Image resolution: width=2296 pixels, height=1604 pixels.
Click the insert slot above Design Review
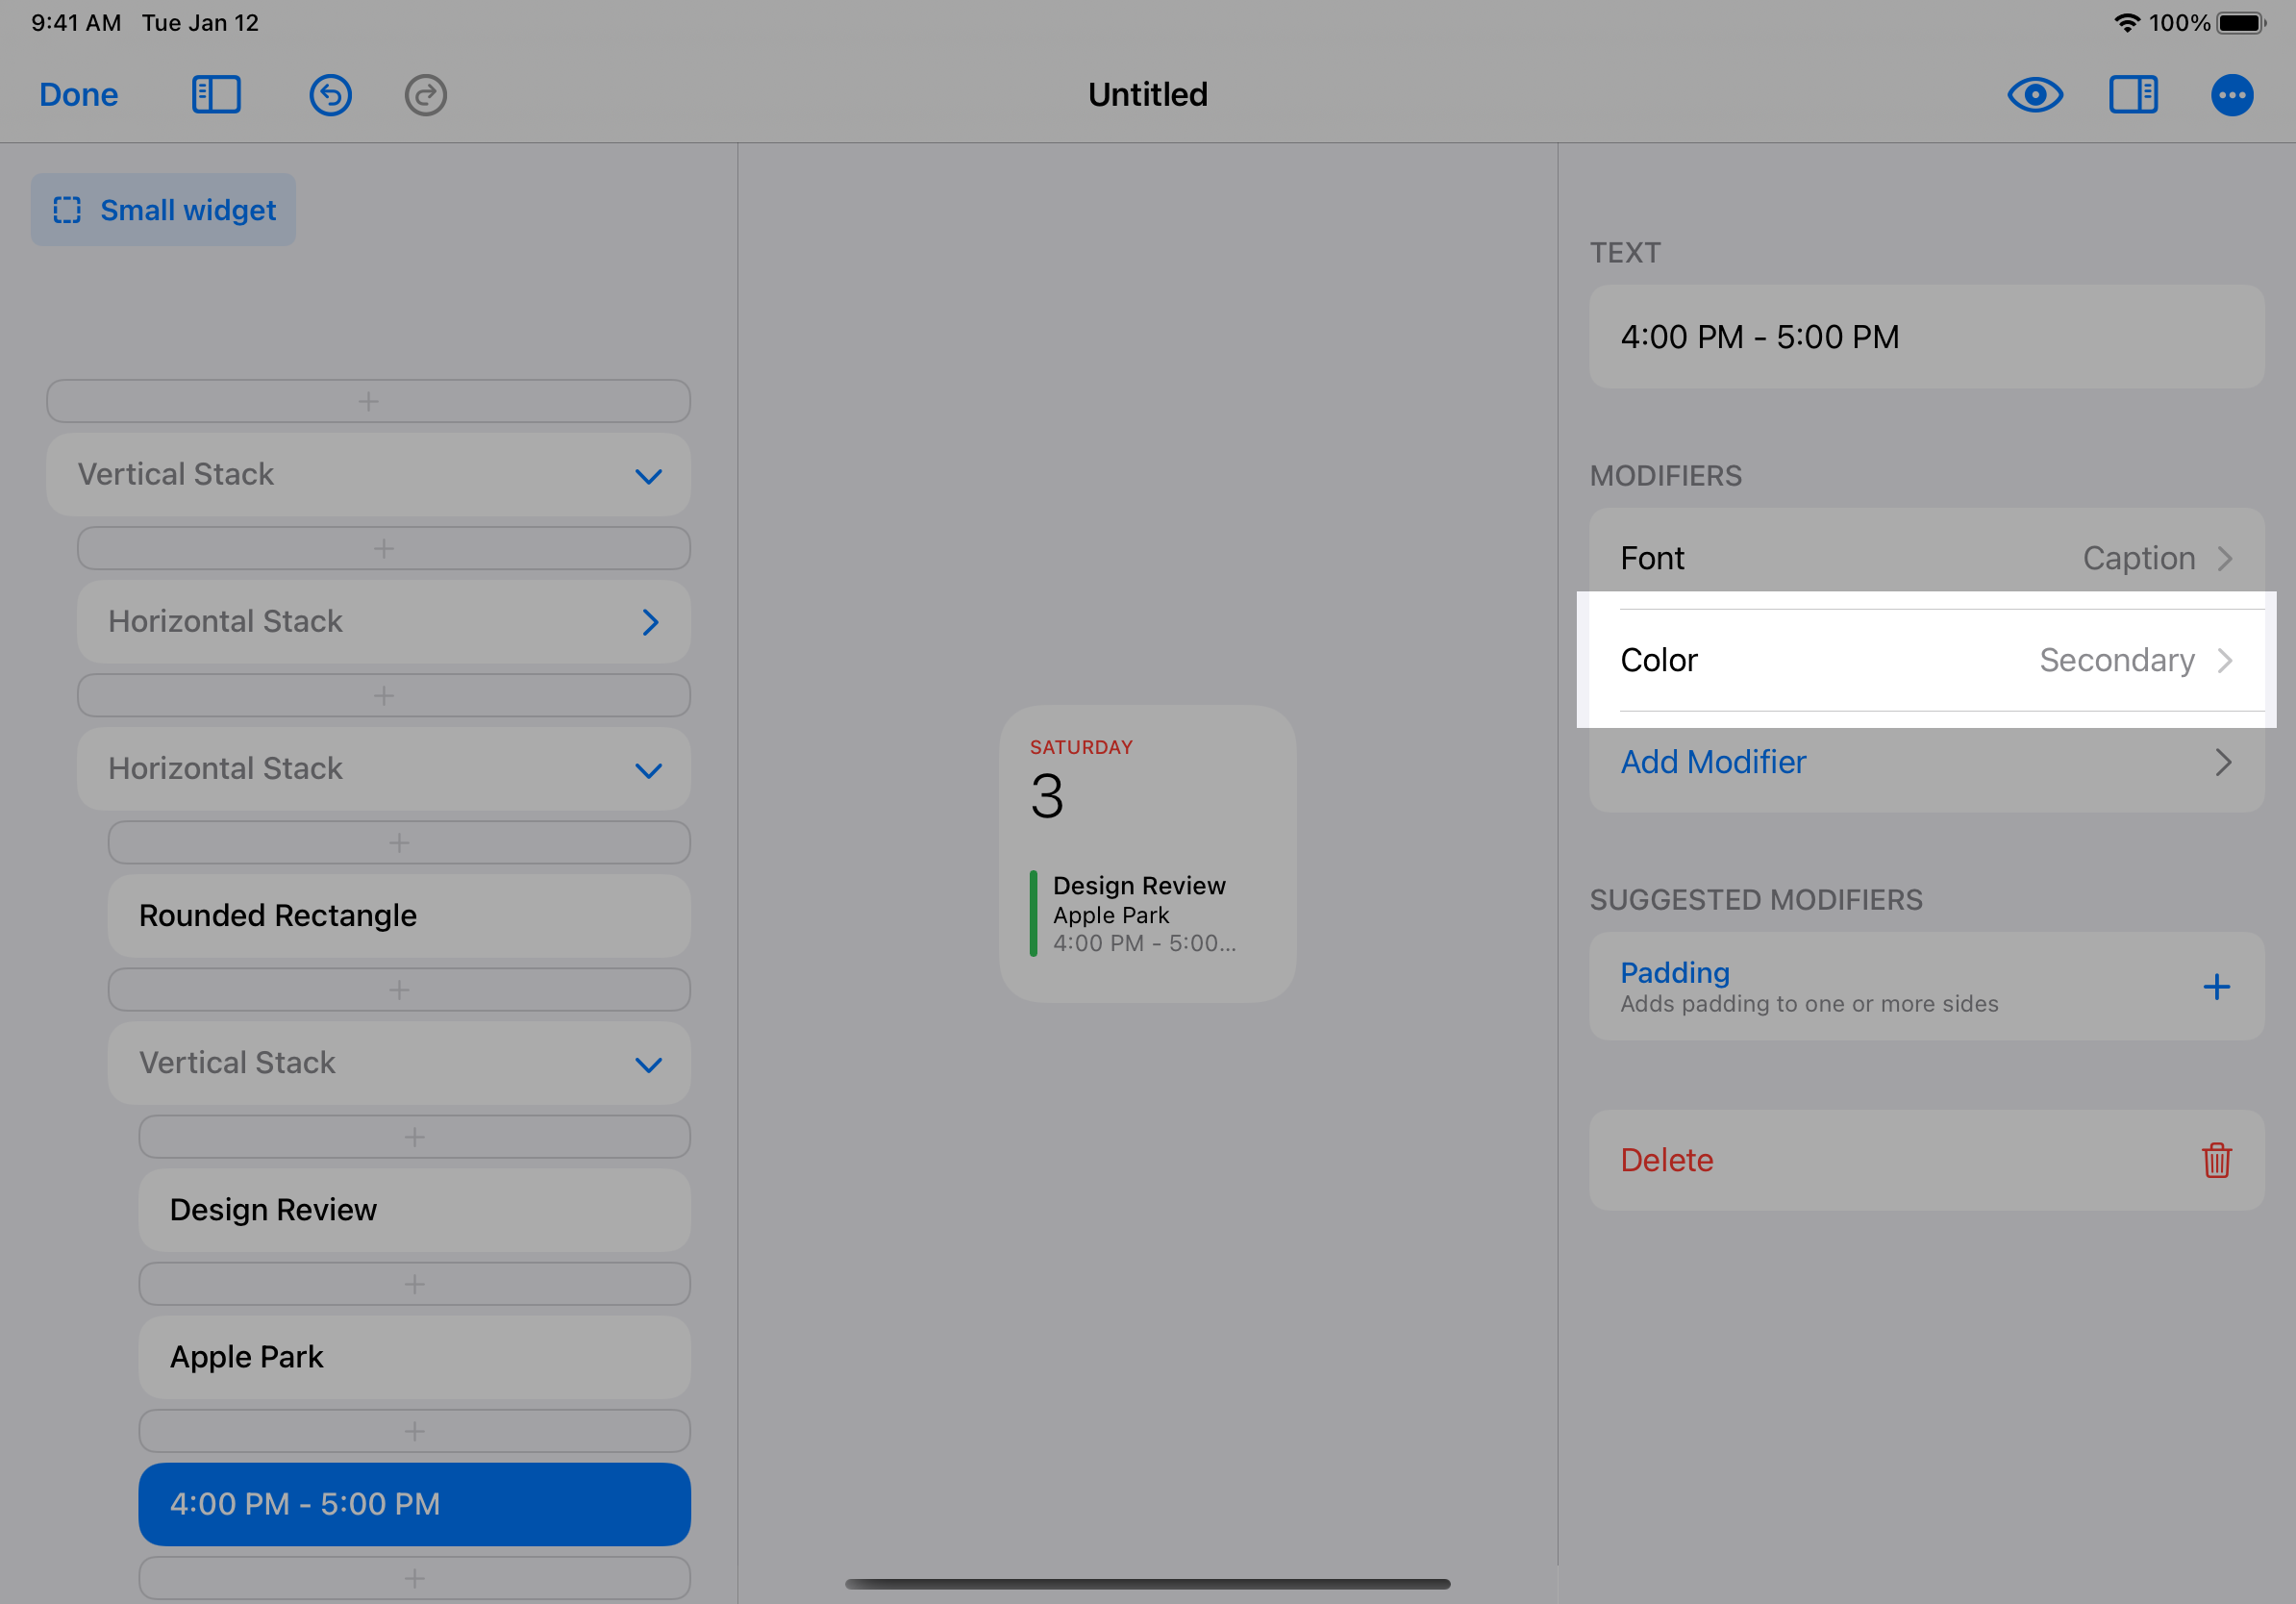click(414, 1137)
